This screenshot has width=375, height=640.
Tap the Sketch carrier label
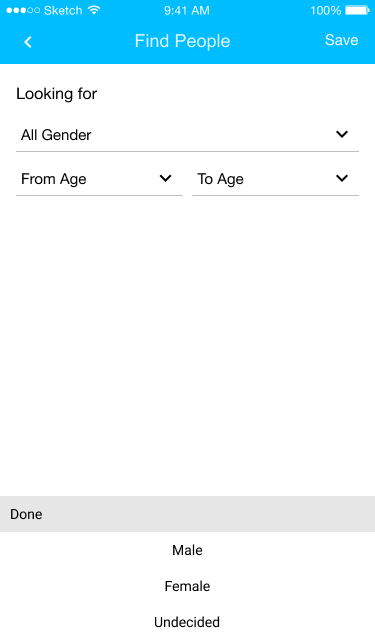click(x=63, y=10)
